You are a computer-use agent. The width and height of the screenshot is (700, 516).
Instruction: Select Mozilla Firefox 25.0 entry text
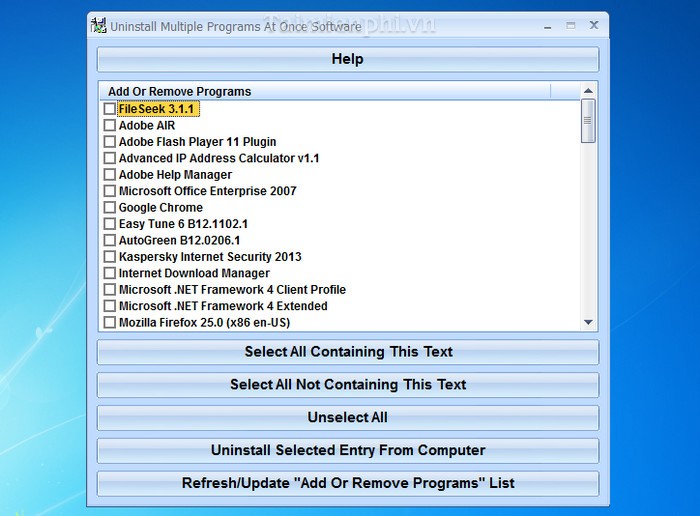pos(204,322)
